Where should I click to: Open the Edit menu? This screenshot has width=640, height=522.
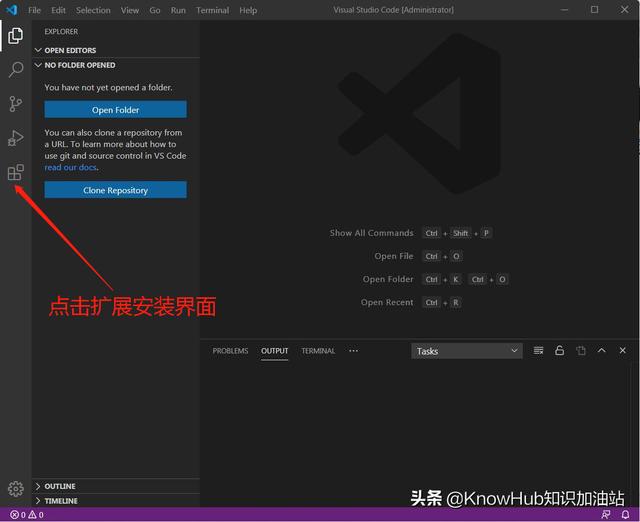(x=58, y=10)
